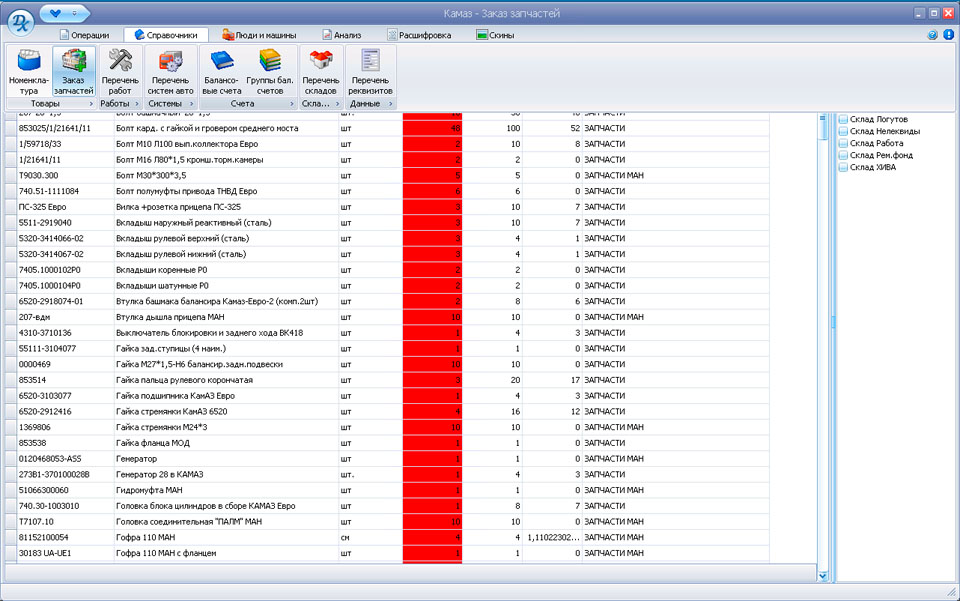Open Балансовые счета

click(222, 72)
